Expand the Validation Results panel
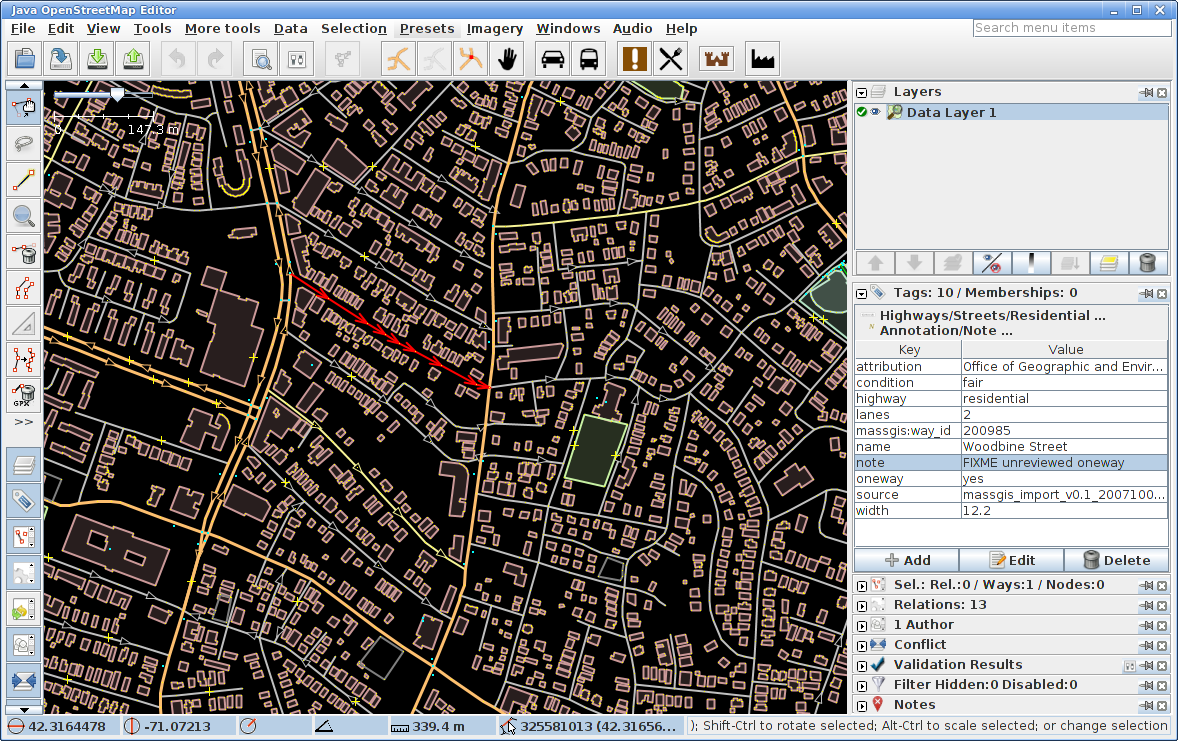The width and height of the screenshot is (1178, 741). tap(862, 665)
